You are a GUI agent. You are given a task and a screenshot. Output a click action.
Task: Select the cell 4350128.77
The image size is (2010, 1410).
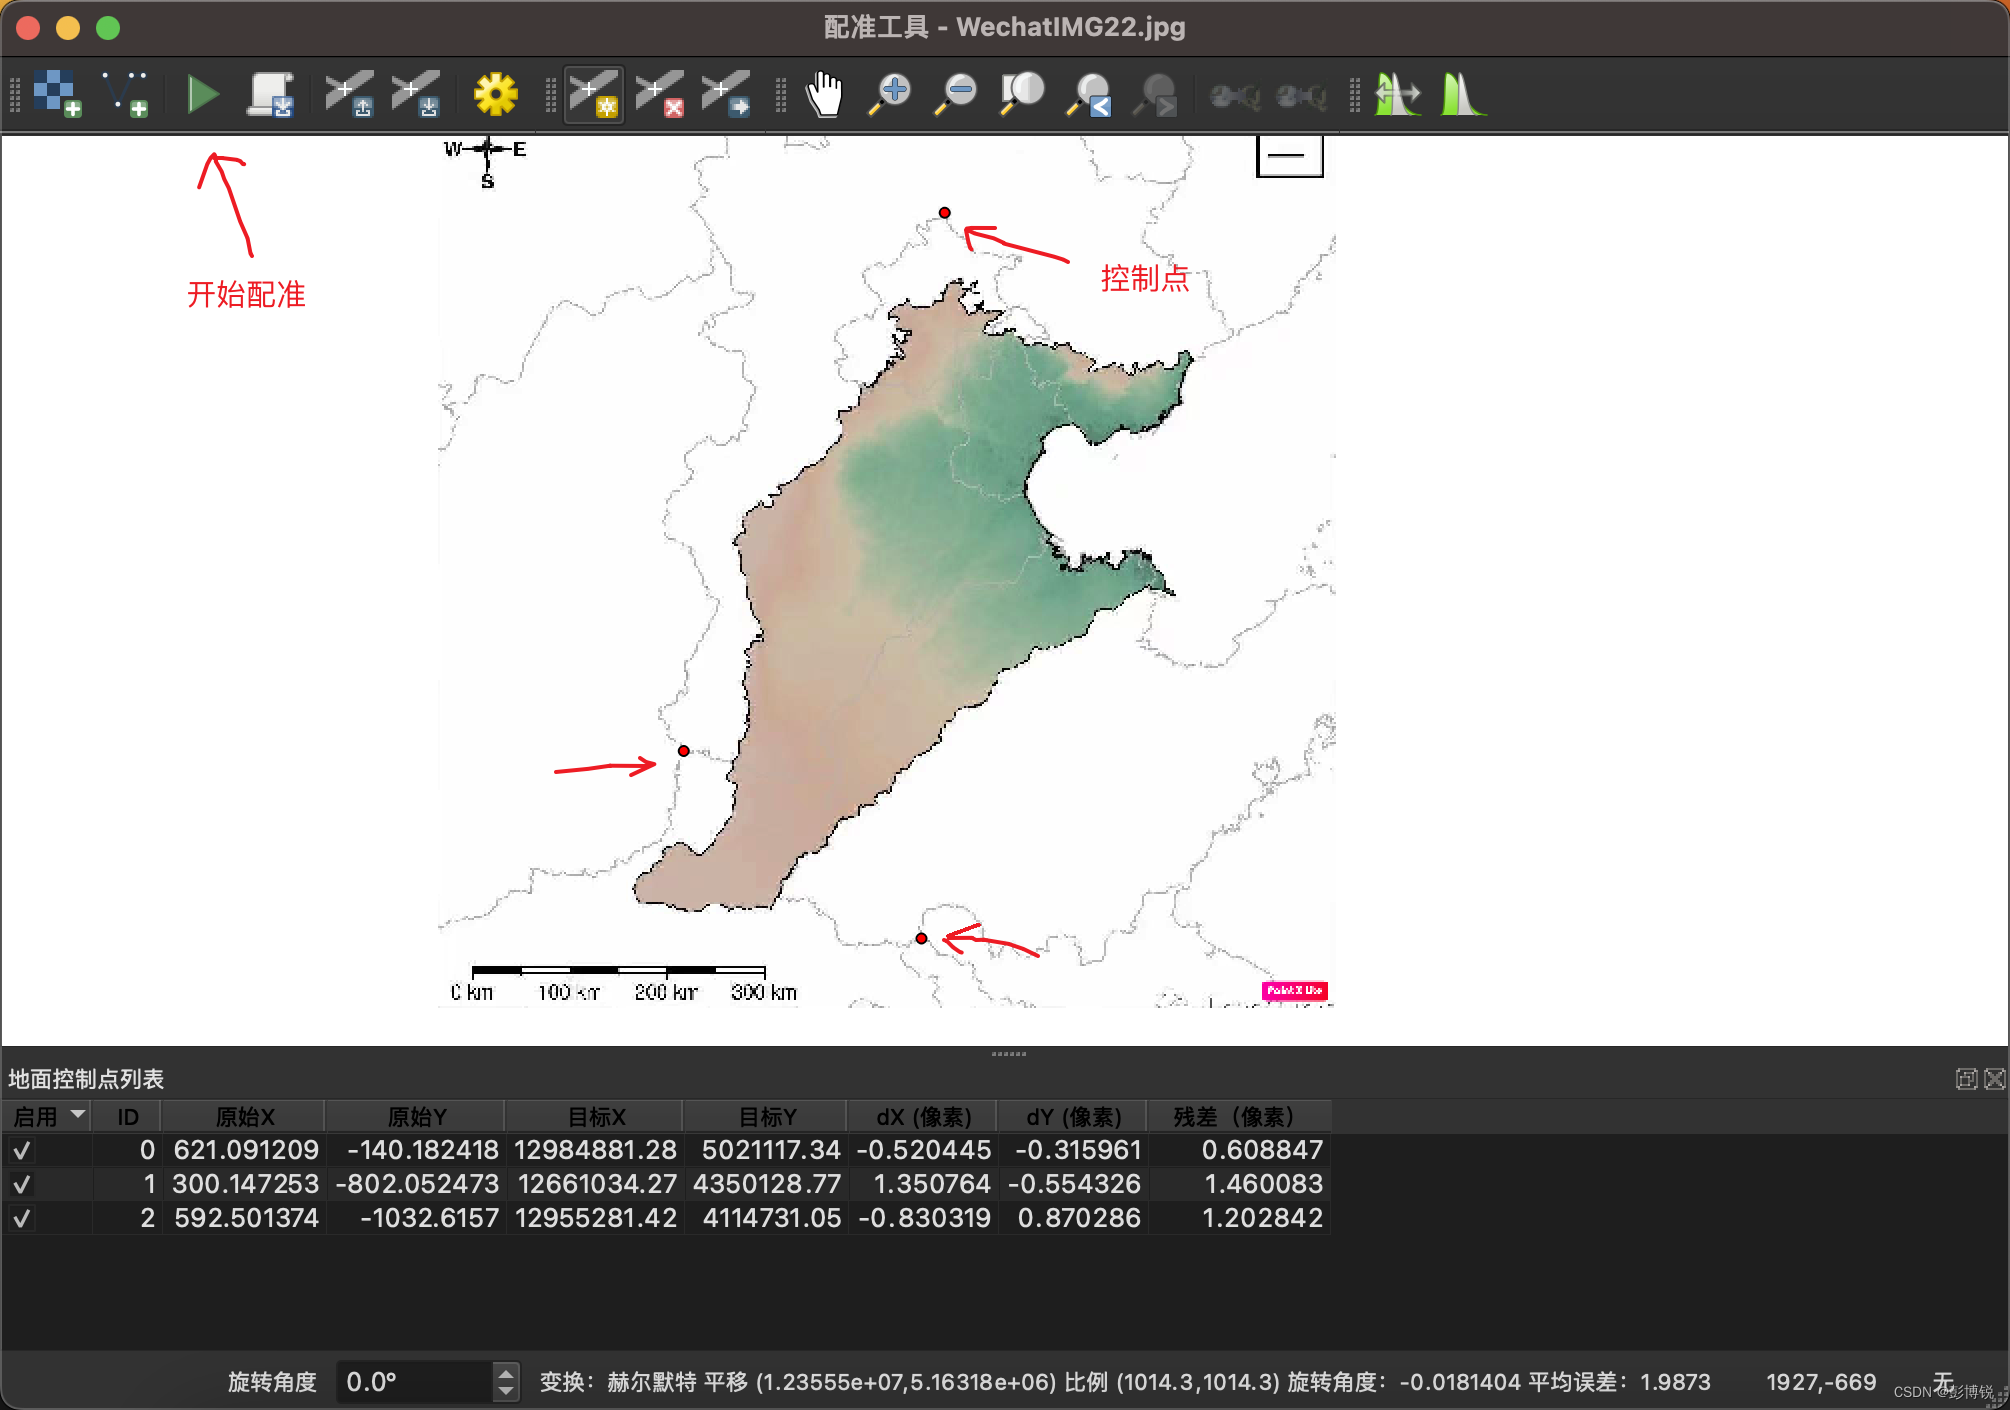tap(766, 1184)
